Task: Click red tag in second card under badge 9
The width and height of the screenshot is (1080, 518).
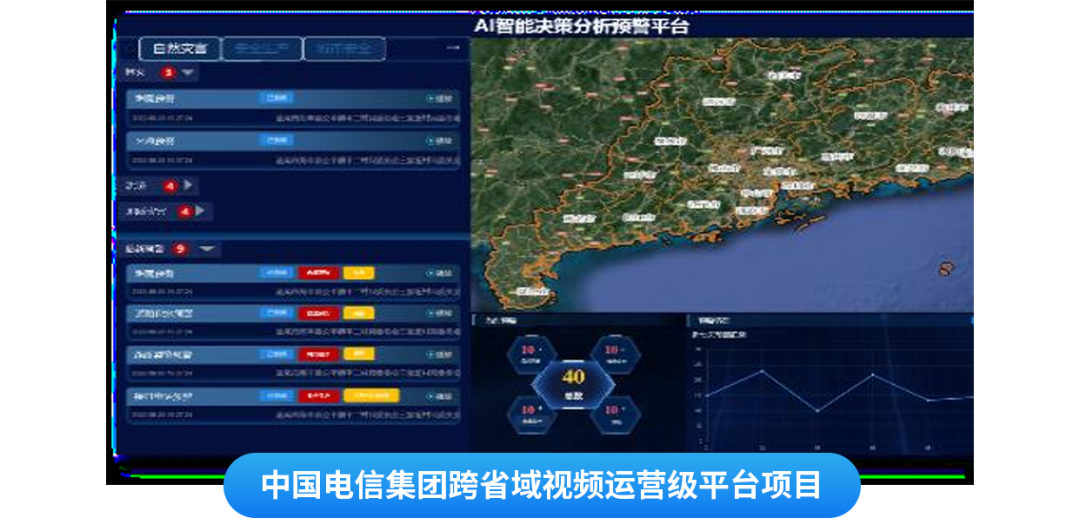Action: click(x=318, y=313)
